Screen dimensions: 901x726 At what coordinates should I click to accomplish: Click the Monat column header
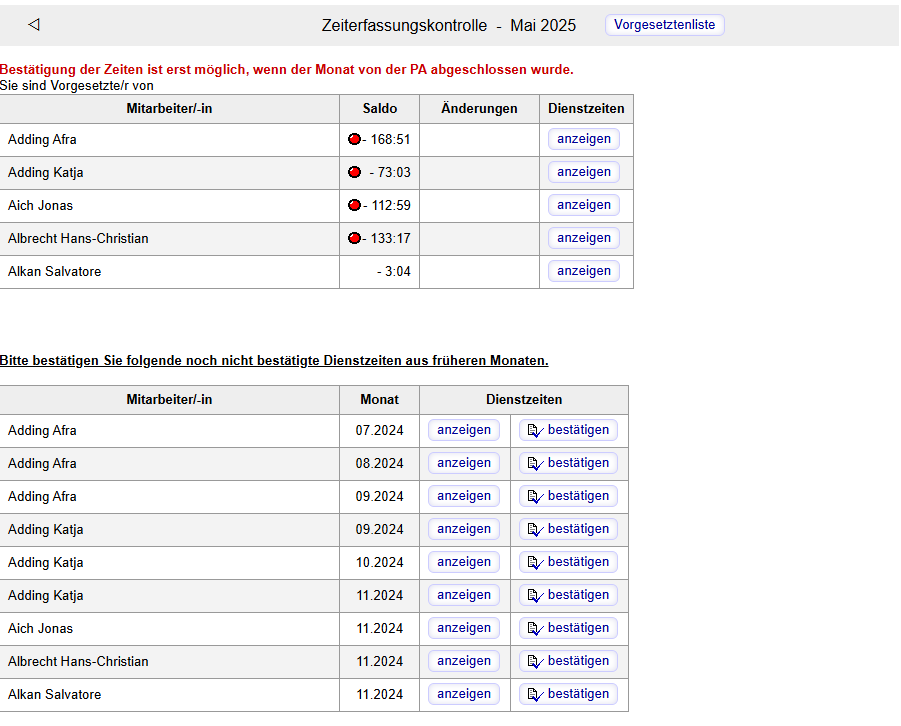[x=379, y=400]
